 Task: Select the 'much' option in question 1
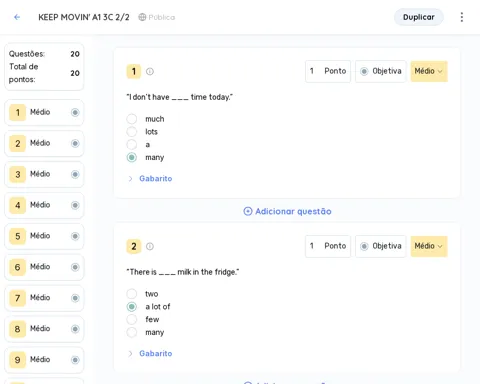(x=132, y=119)
